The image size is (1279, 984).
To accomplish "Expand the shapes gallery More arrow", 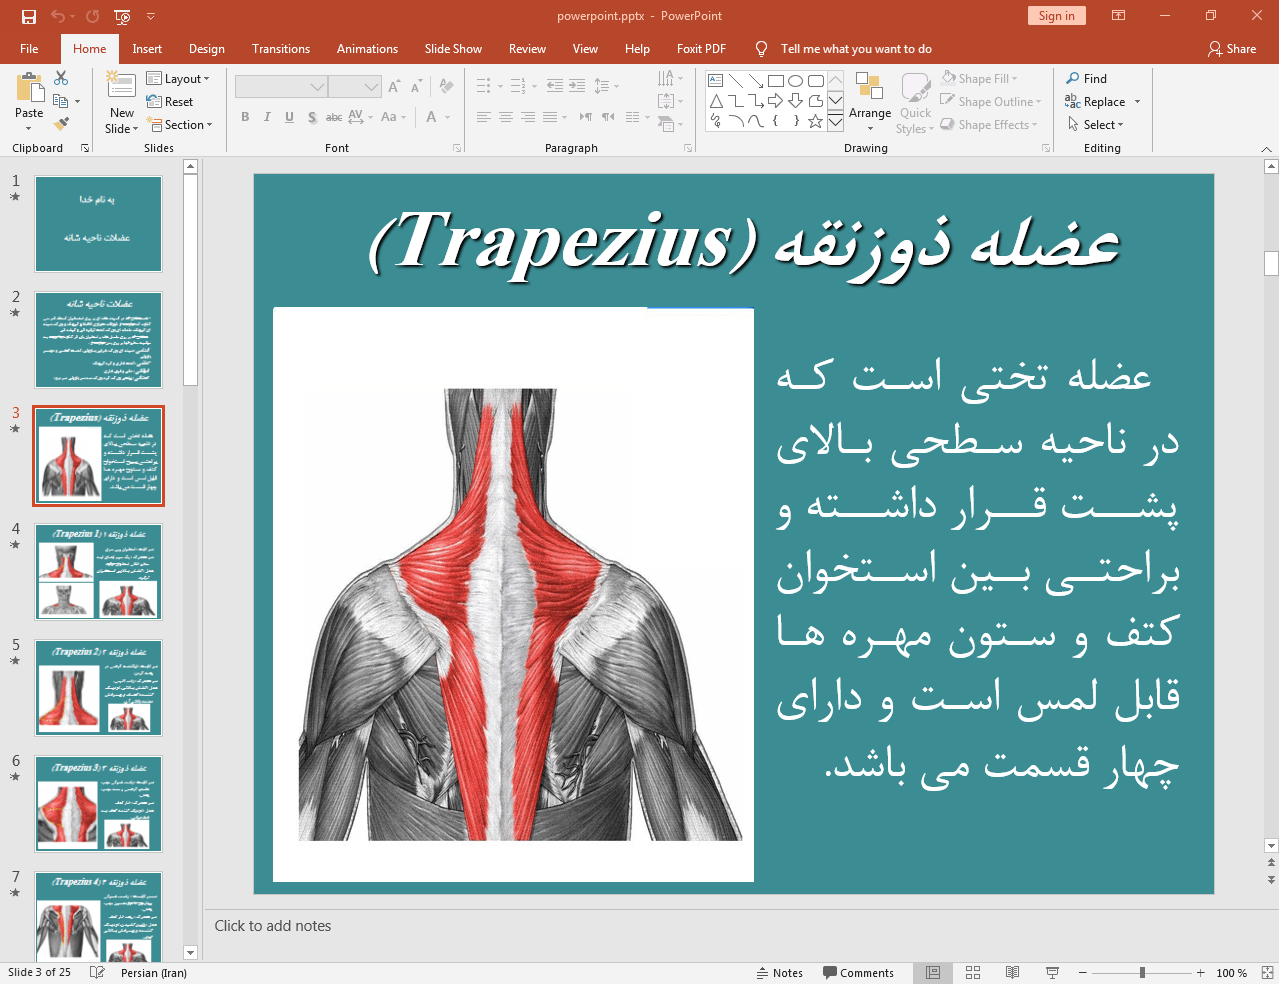I will (x=835, y=122).
